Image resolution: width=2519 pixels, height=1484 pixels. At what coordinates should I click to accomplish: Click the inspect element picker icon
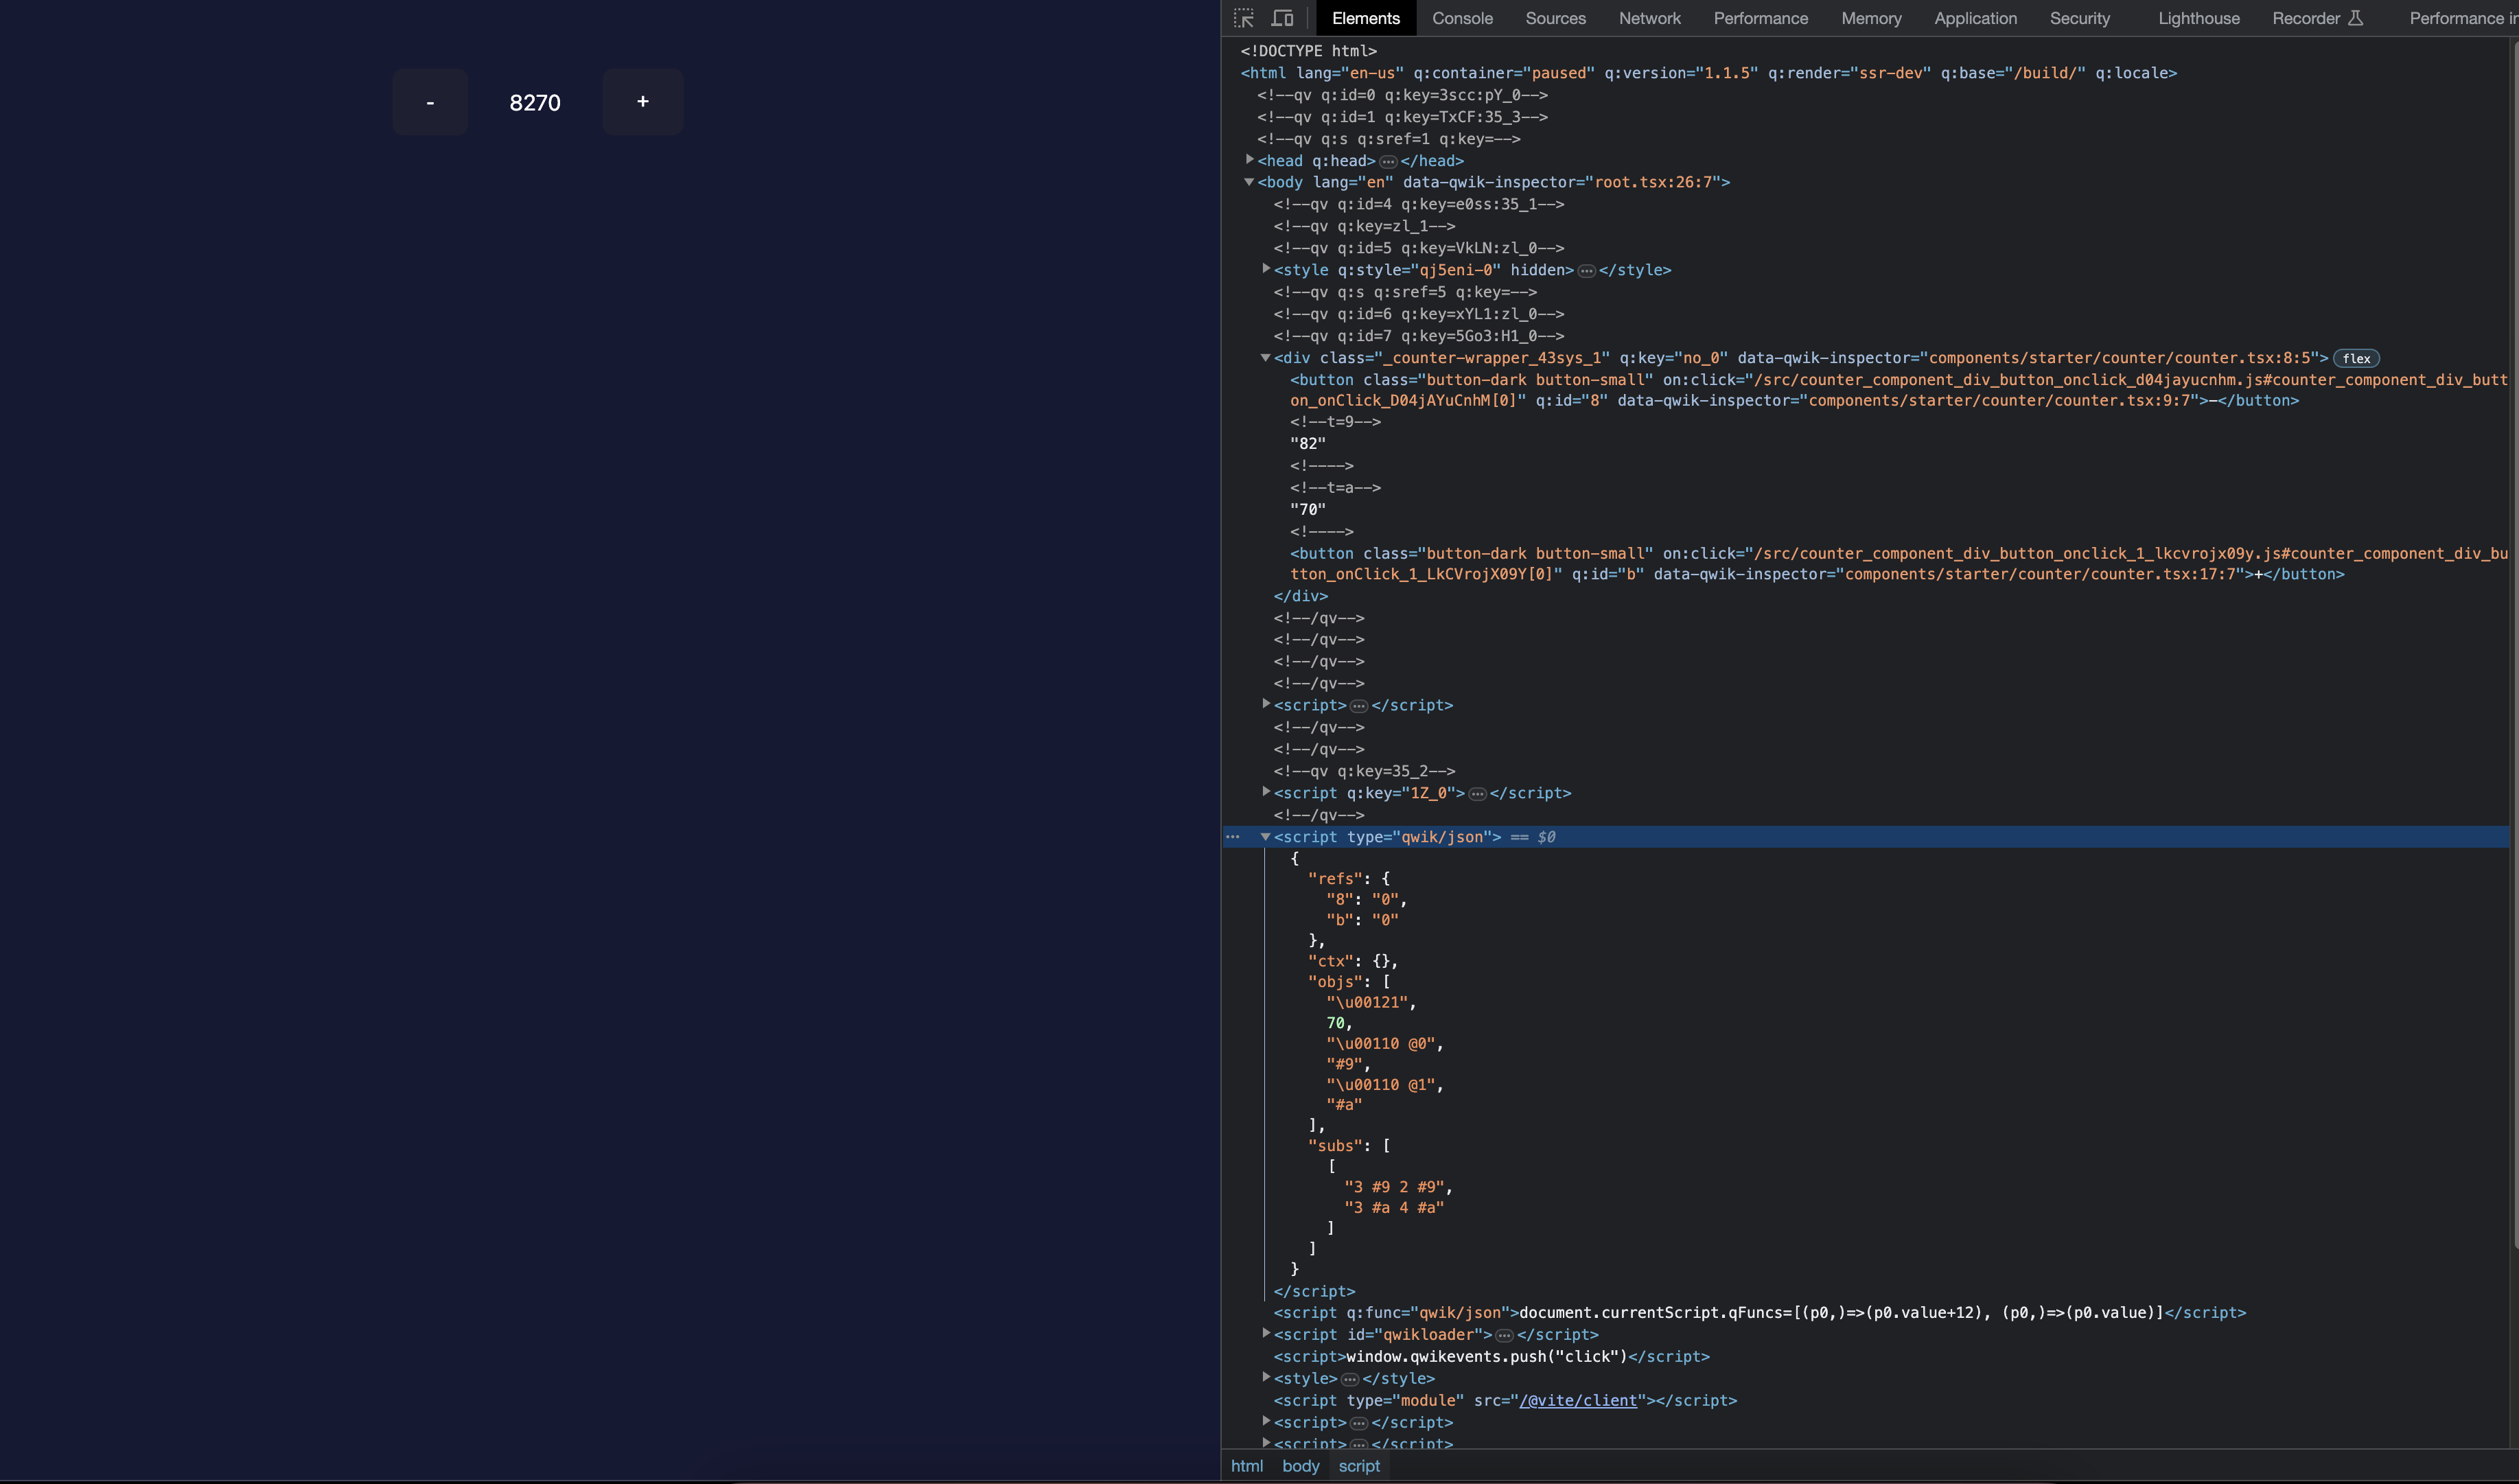point(1243,18)
